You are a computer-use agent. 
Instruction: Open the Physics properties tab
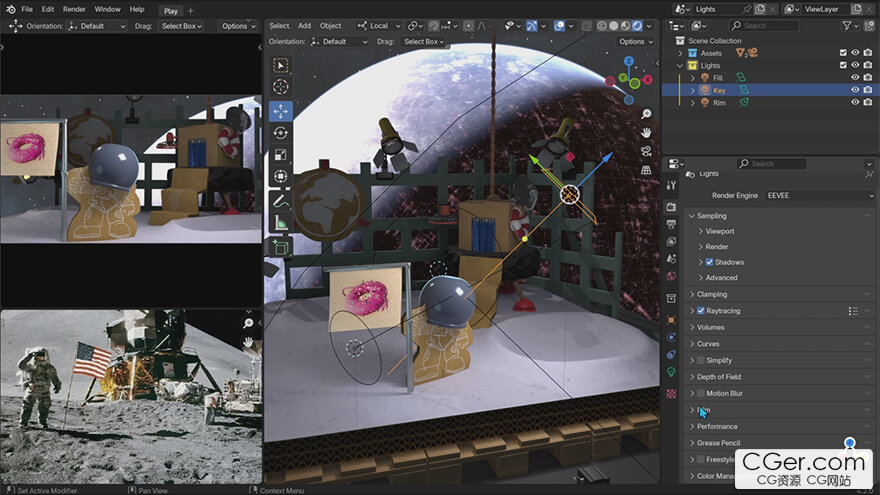pos(671,337)
